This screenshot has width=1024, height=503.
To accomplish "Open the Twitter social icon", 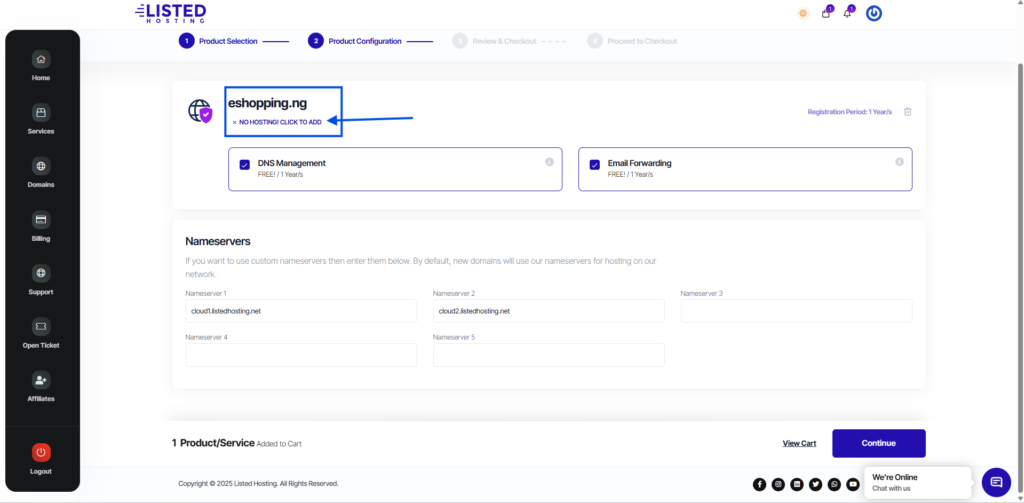I will [815, 484].
